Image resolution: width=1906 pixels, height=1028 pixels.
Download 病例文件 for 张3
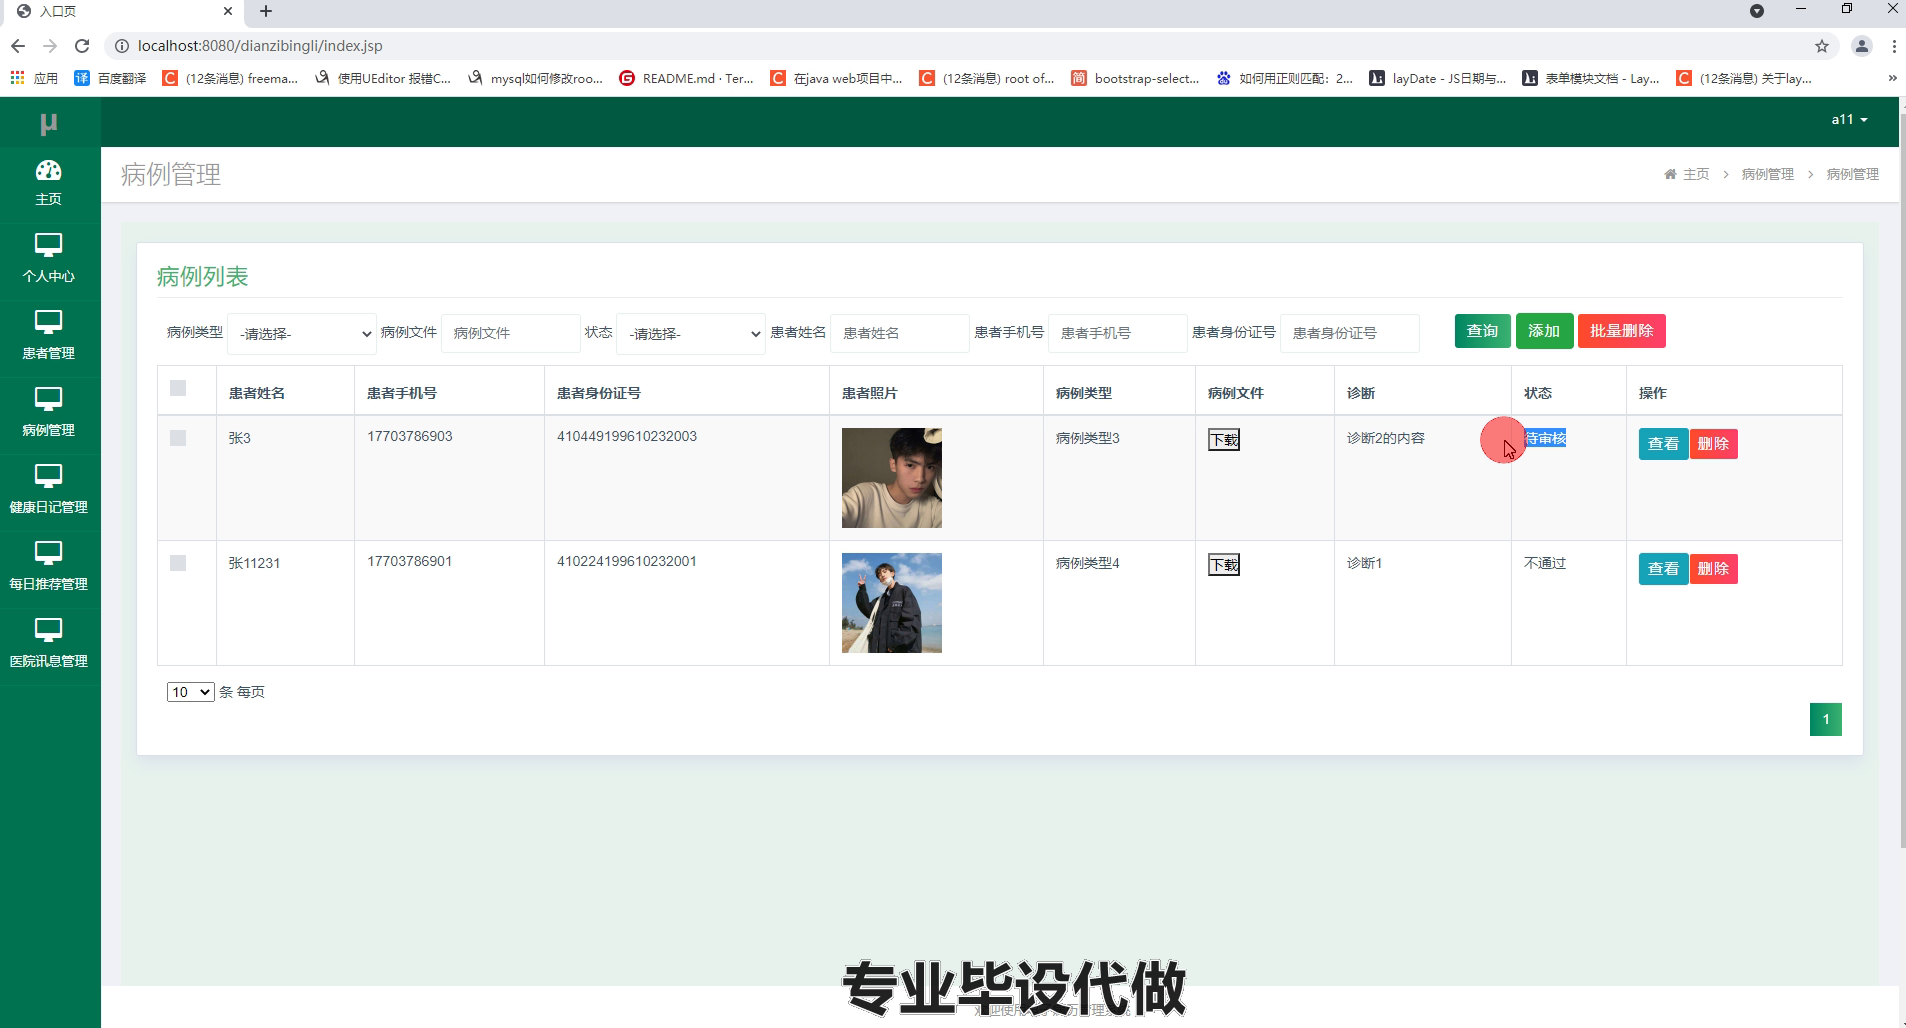(x=1224, y=440)
